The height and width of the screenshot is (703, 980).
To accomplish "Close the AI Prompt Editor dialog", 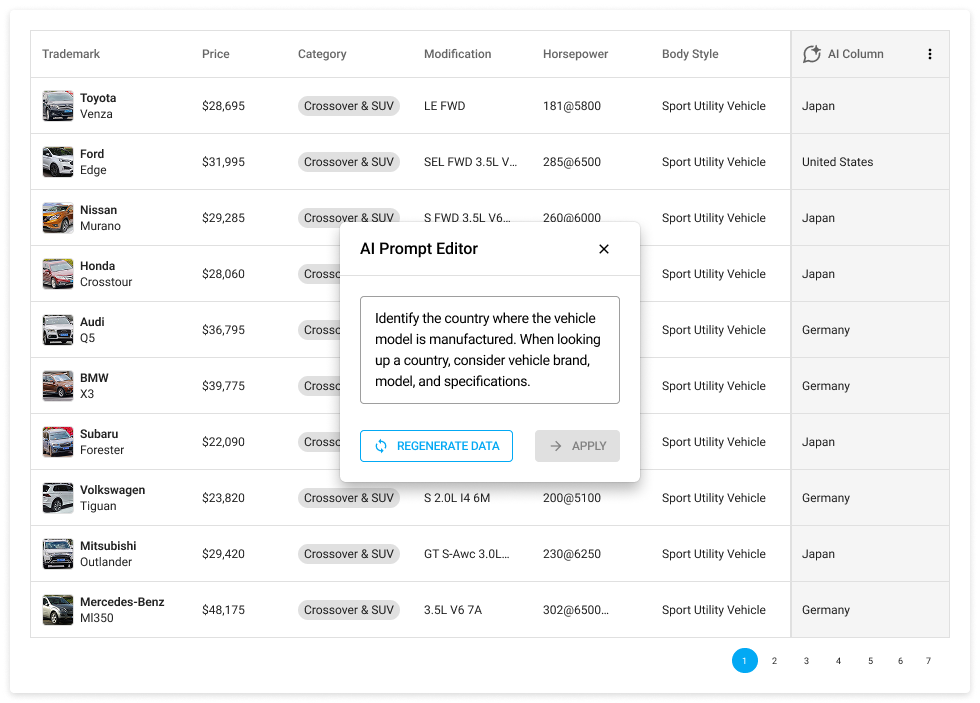I will coord(603,249).
